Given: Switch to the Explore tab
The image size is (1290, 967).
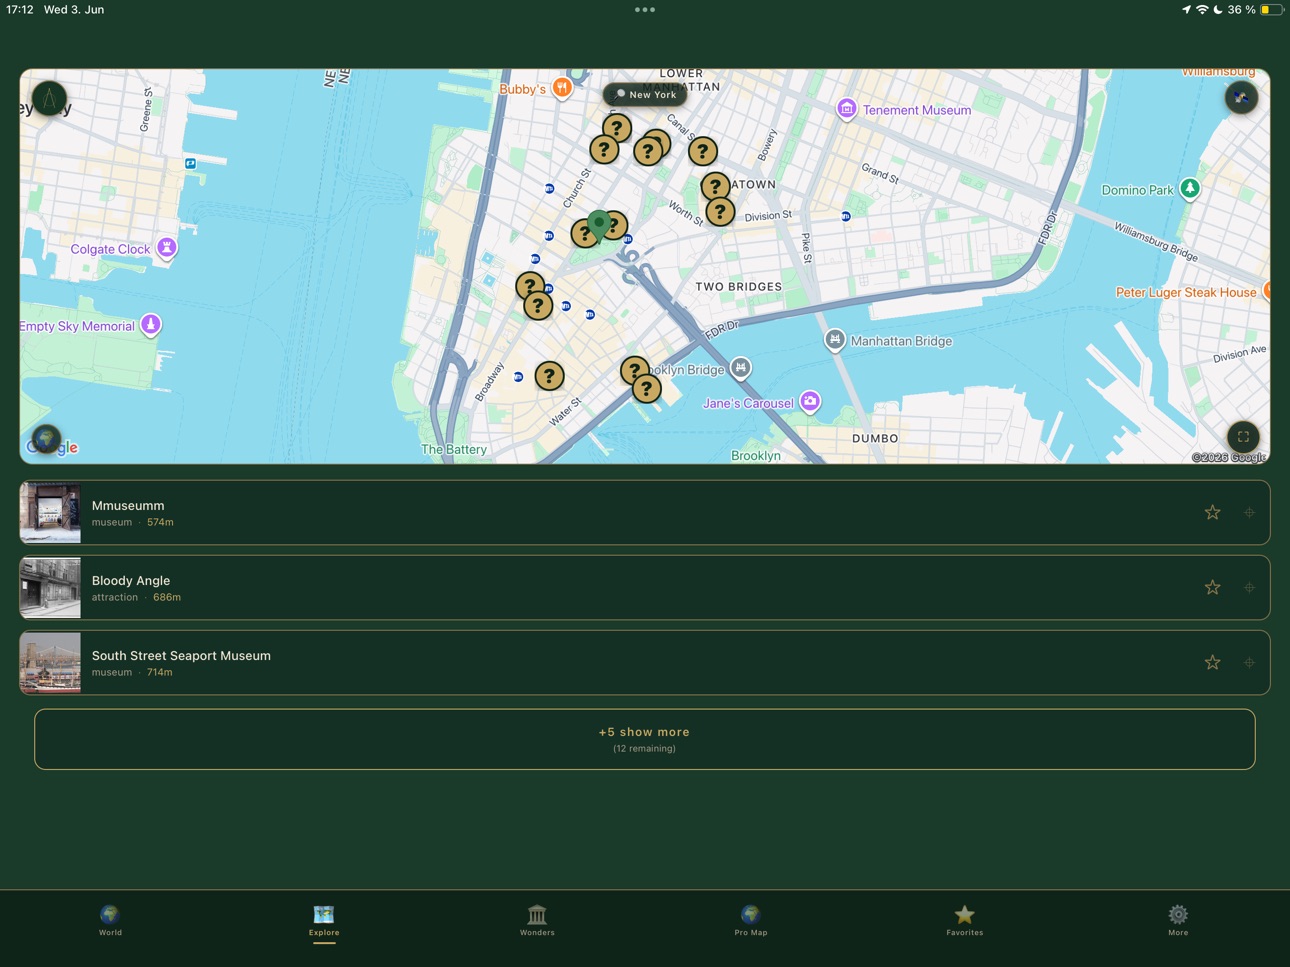Looking at the screenshot, I should (324, 920).
